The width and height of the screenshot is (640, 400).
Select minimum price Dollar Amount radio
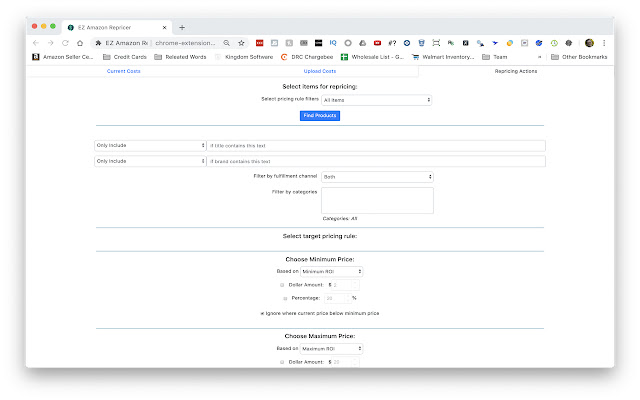click(x=282, y=285)
